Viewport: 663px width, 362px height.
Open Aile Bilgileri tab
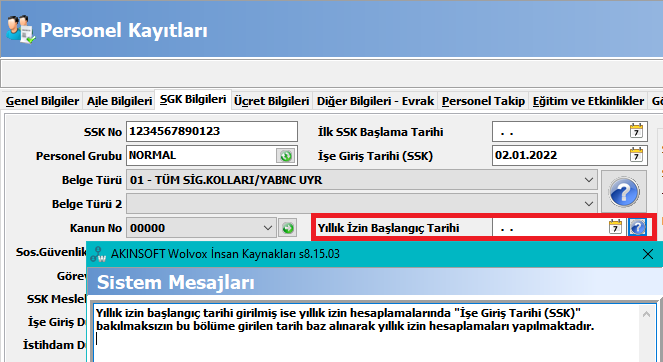point(119,101)
